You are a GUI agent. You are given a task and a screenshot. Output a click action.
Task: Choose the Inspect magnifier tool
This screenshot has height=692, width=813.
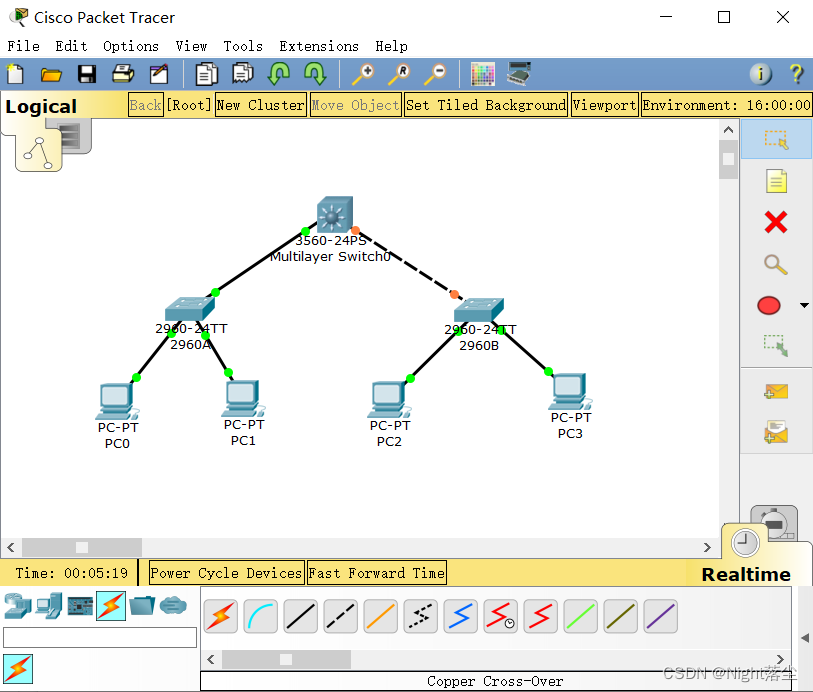(776, 264)
